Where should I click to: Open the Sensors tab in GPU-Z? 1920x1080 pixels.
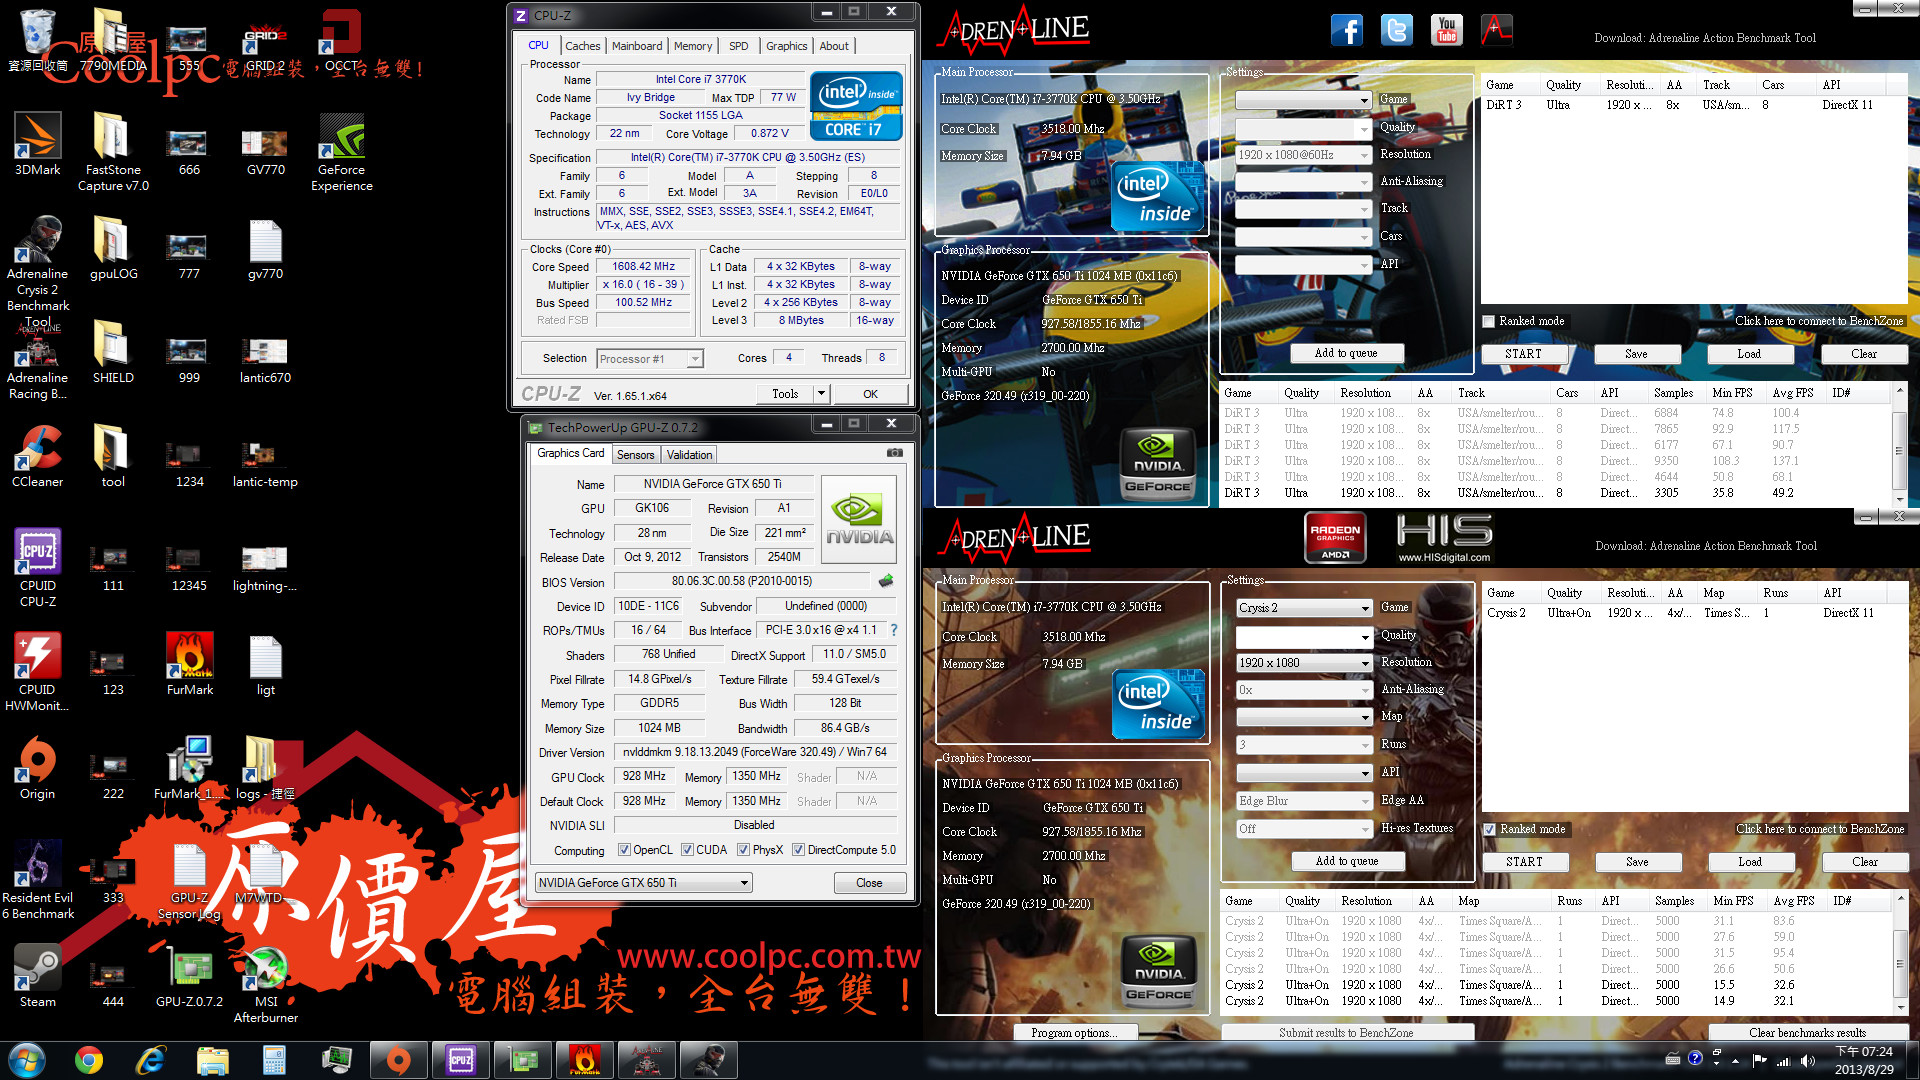click(x=635, y=455)
